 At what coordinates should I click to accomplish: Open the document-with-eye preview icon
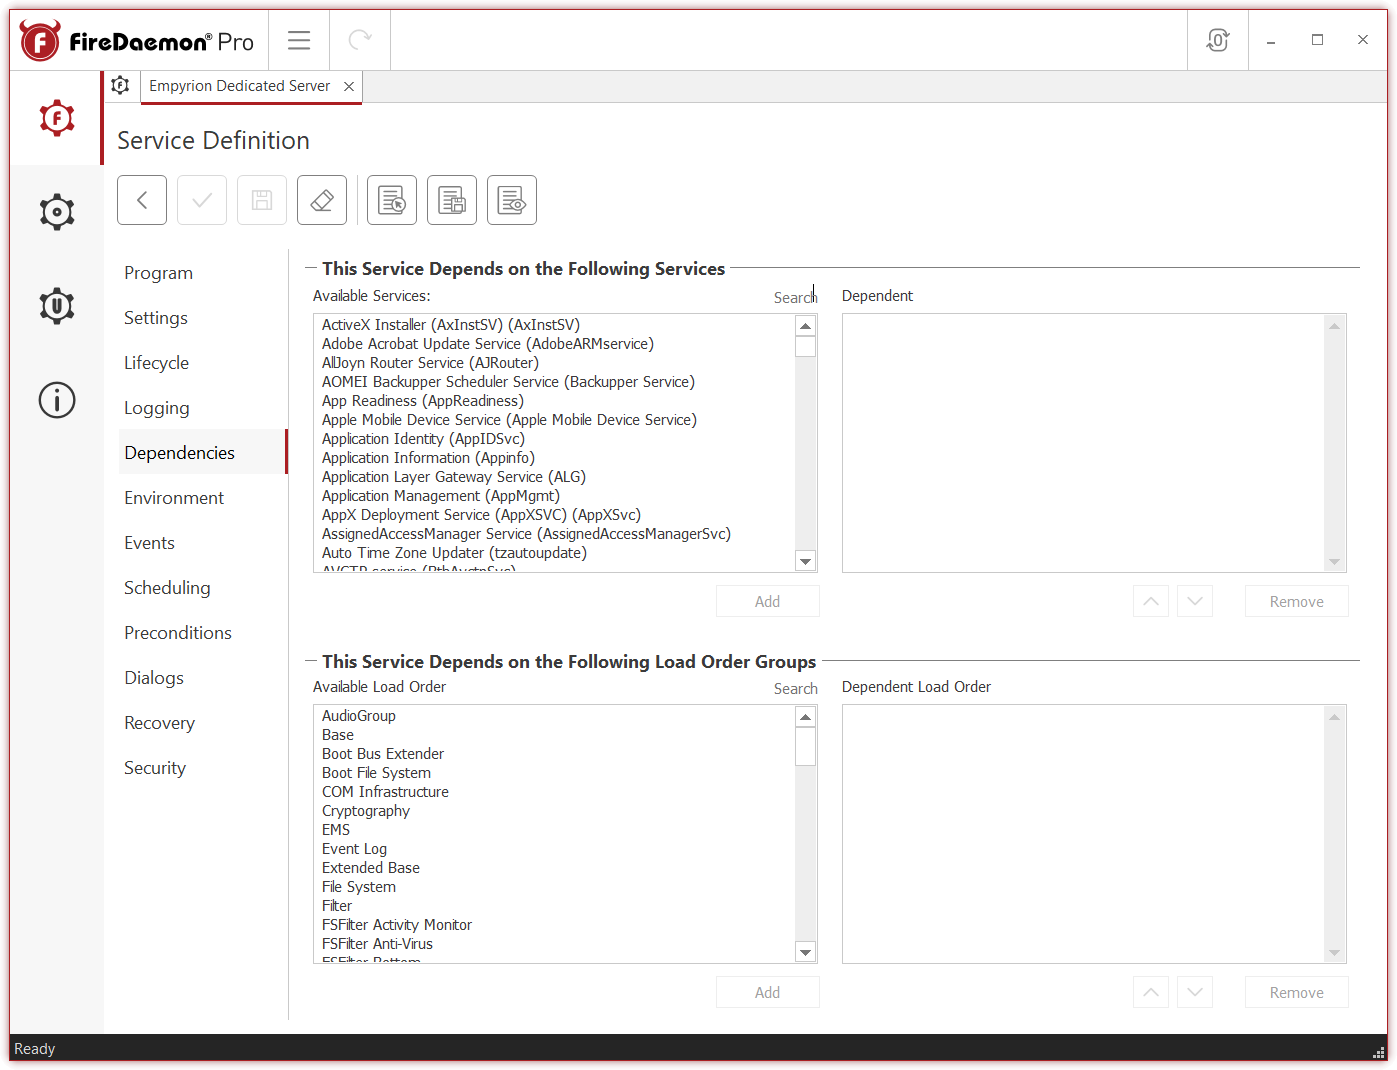511,200
